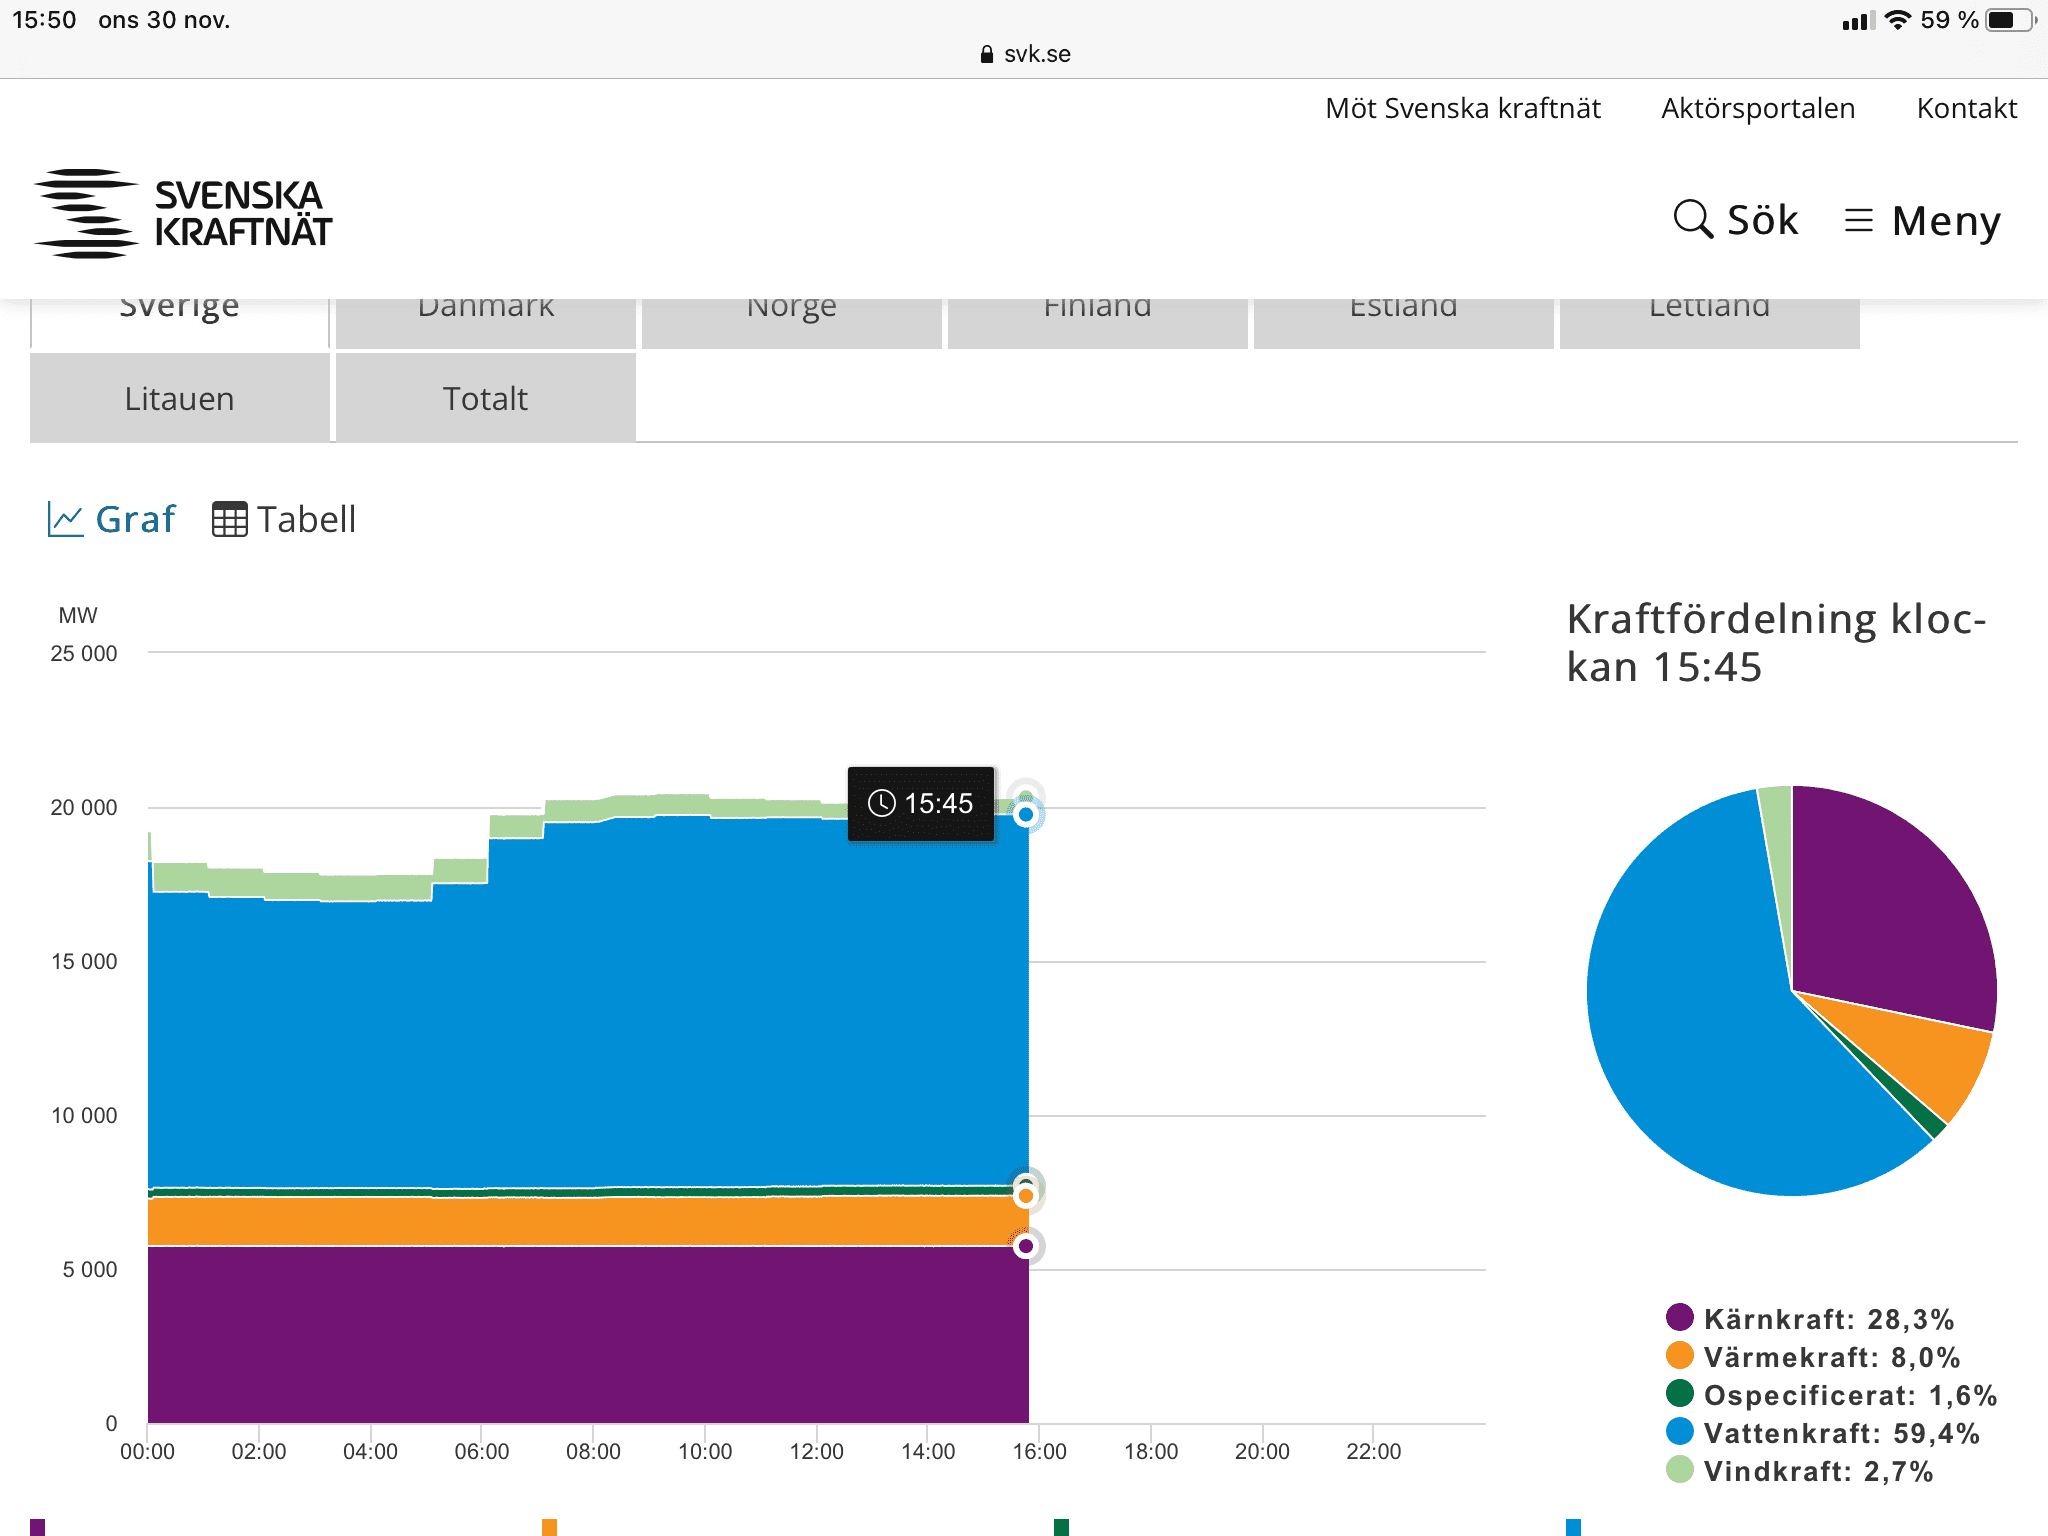Select the Litauen country tab

pos(180,398)
